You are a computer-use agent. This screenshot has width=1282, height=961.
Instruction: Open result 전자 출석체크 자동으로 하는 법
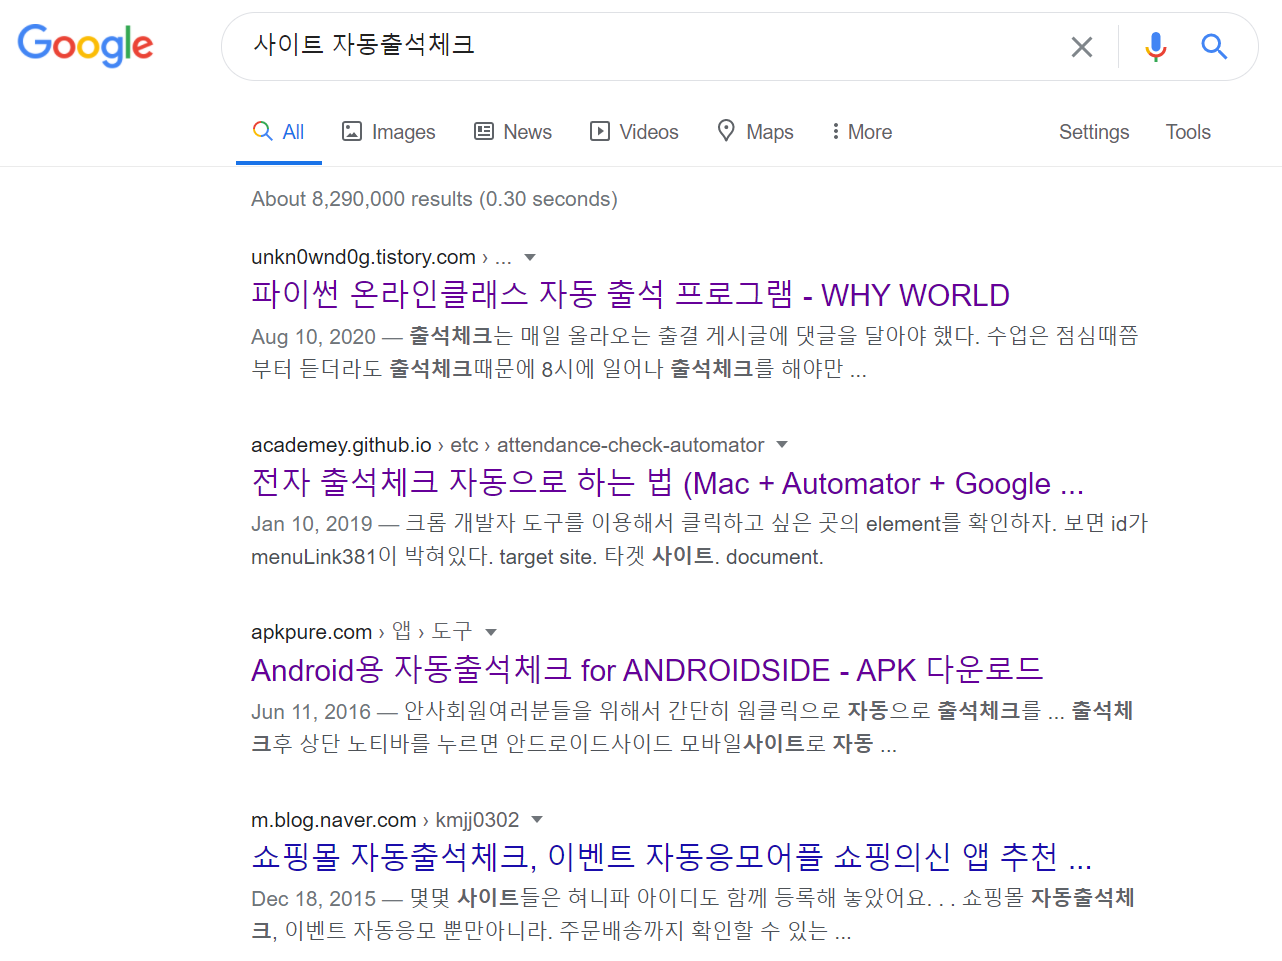[x=667, y=483]
